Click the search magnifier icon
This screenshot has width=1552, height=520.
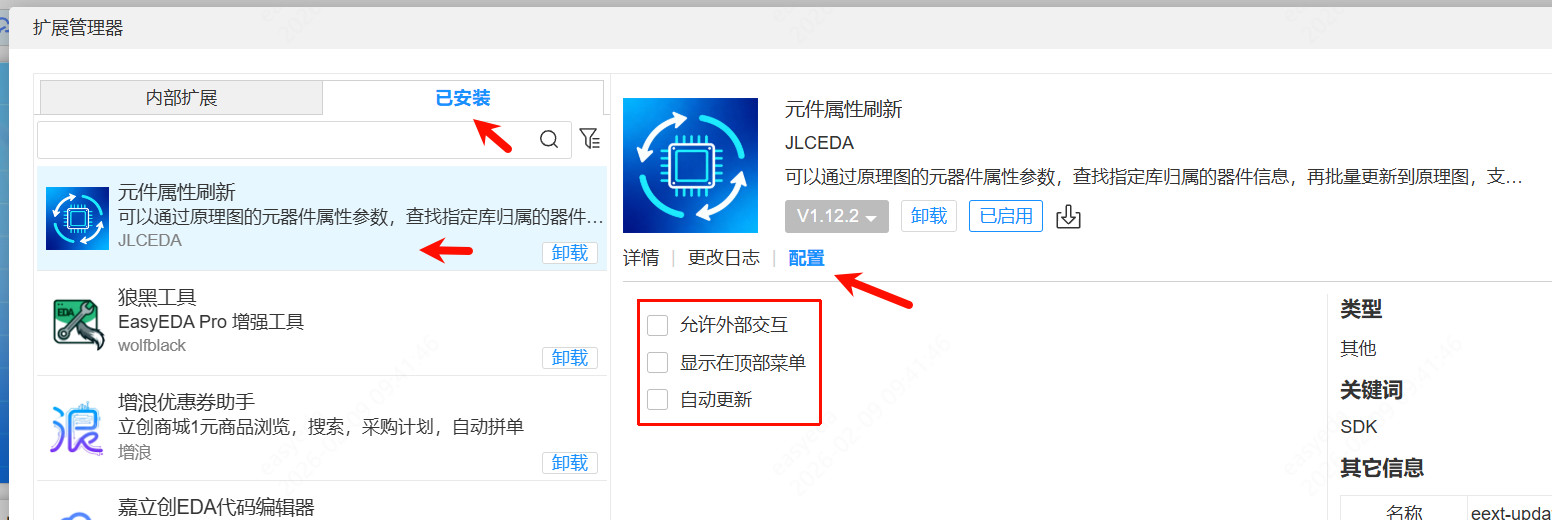click(x=549, y=139)
